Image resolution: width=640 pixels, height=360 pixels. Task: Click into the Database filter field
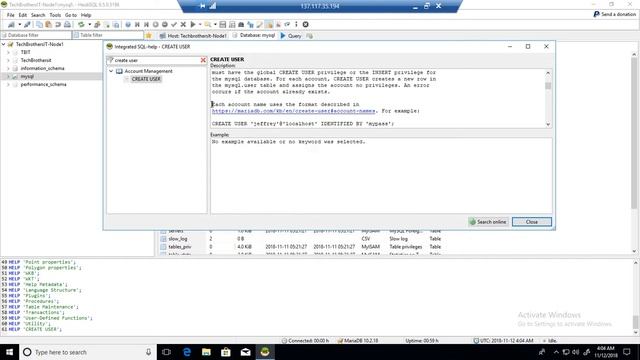tap(36, 35)
